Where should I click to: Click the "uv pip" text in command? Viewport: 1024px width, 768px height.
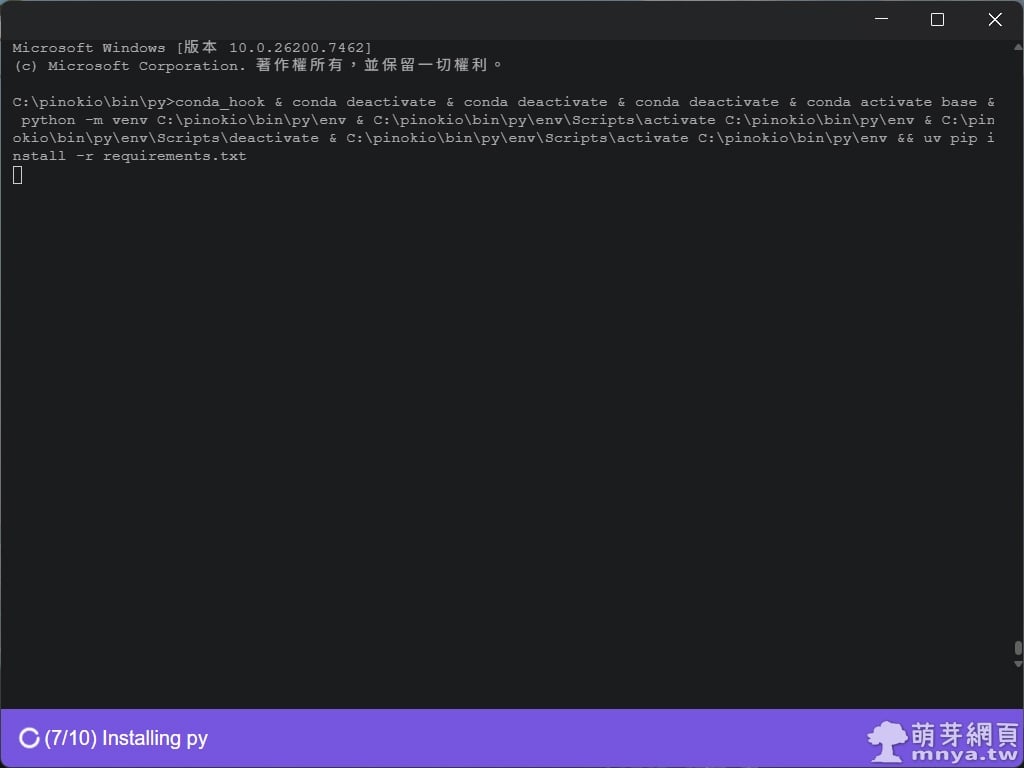click(950, 138)
